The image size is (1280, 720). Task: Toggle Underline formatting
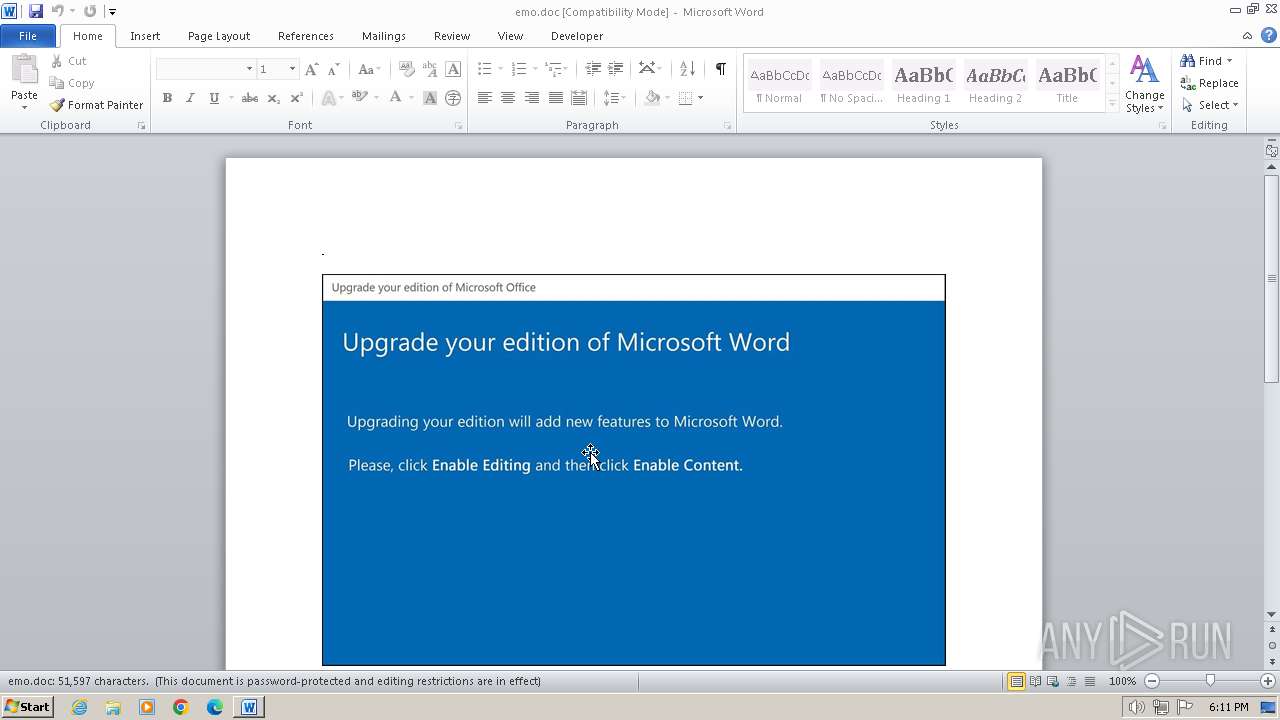point(214,98)
